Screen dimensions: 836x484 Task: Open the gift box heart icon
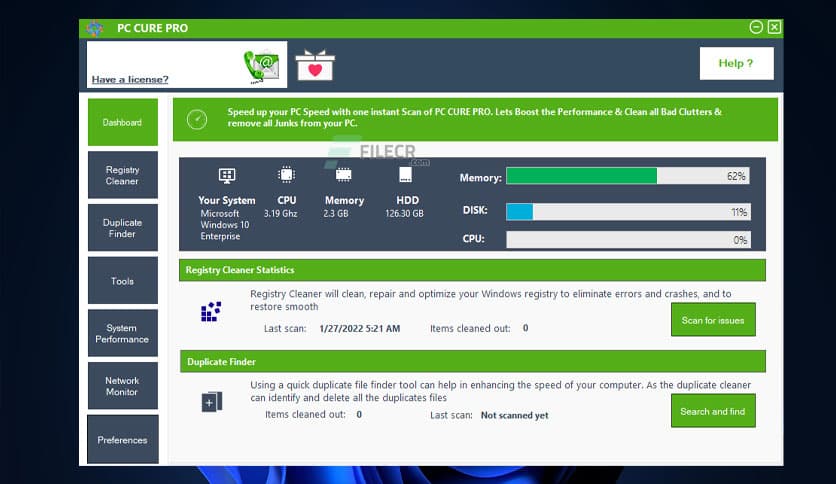point(315,65)
